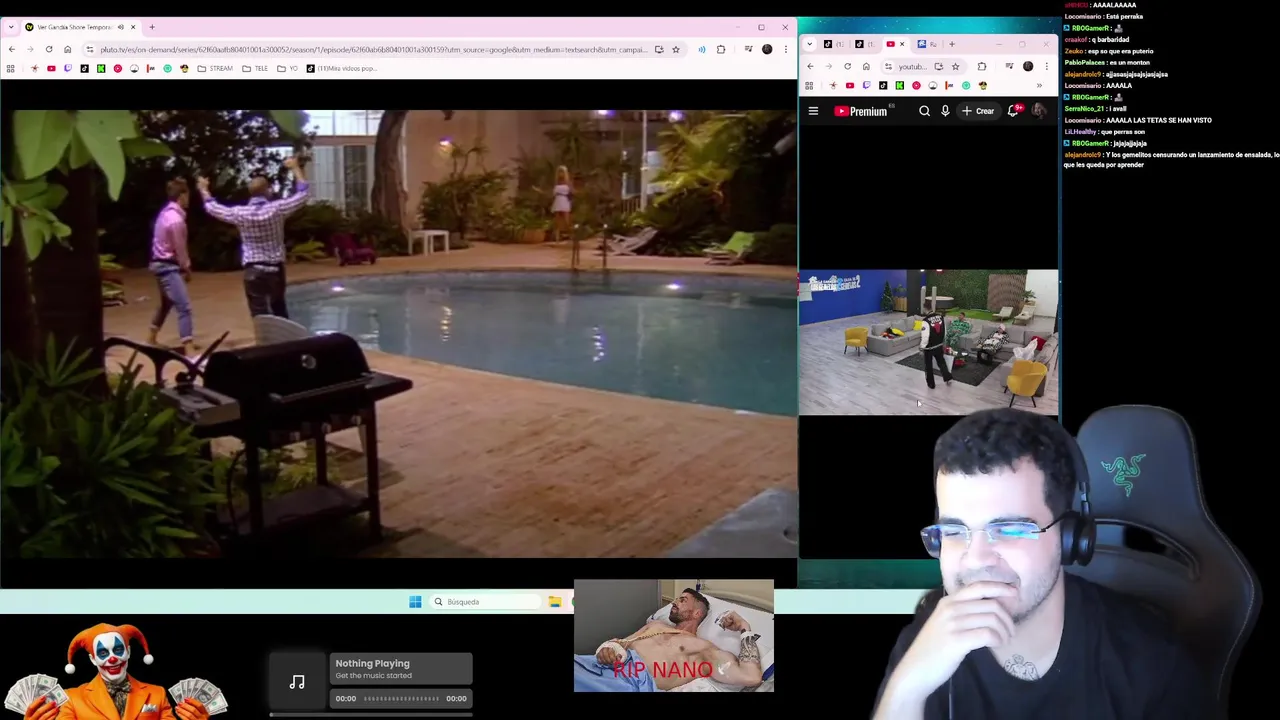Open YouTube notifications bell
1280x720 pixels.
tap(1013, 111)
